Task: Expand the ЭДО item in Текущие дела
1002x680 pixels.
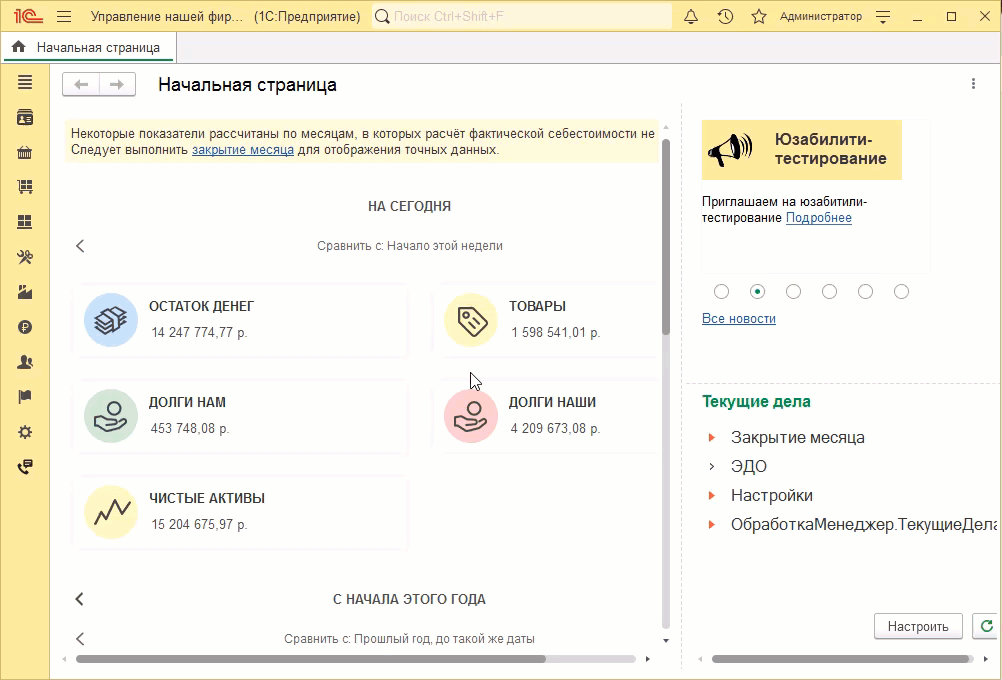Action: coord(711,467)
